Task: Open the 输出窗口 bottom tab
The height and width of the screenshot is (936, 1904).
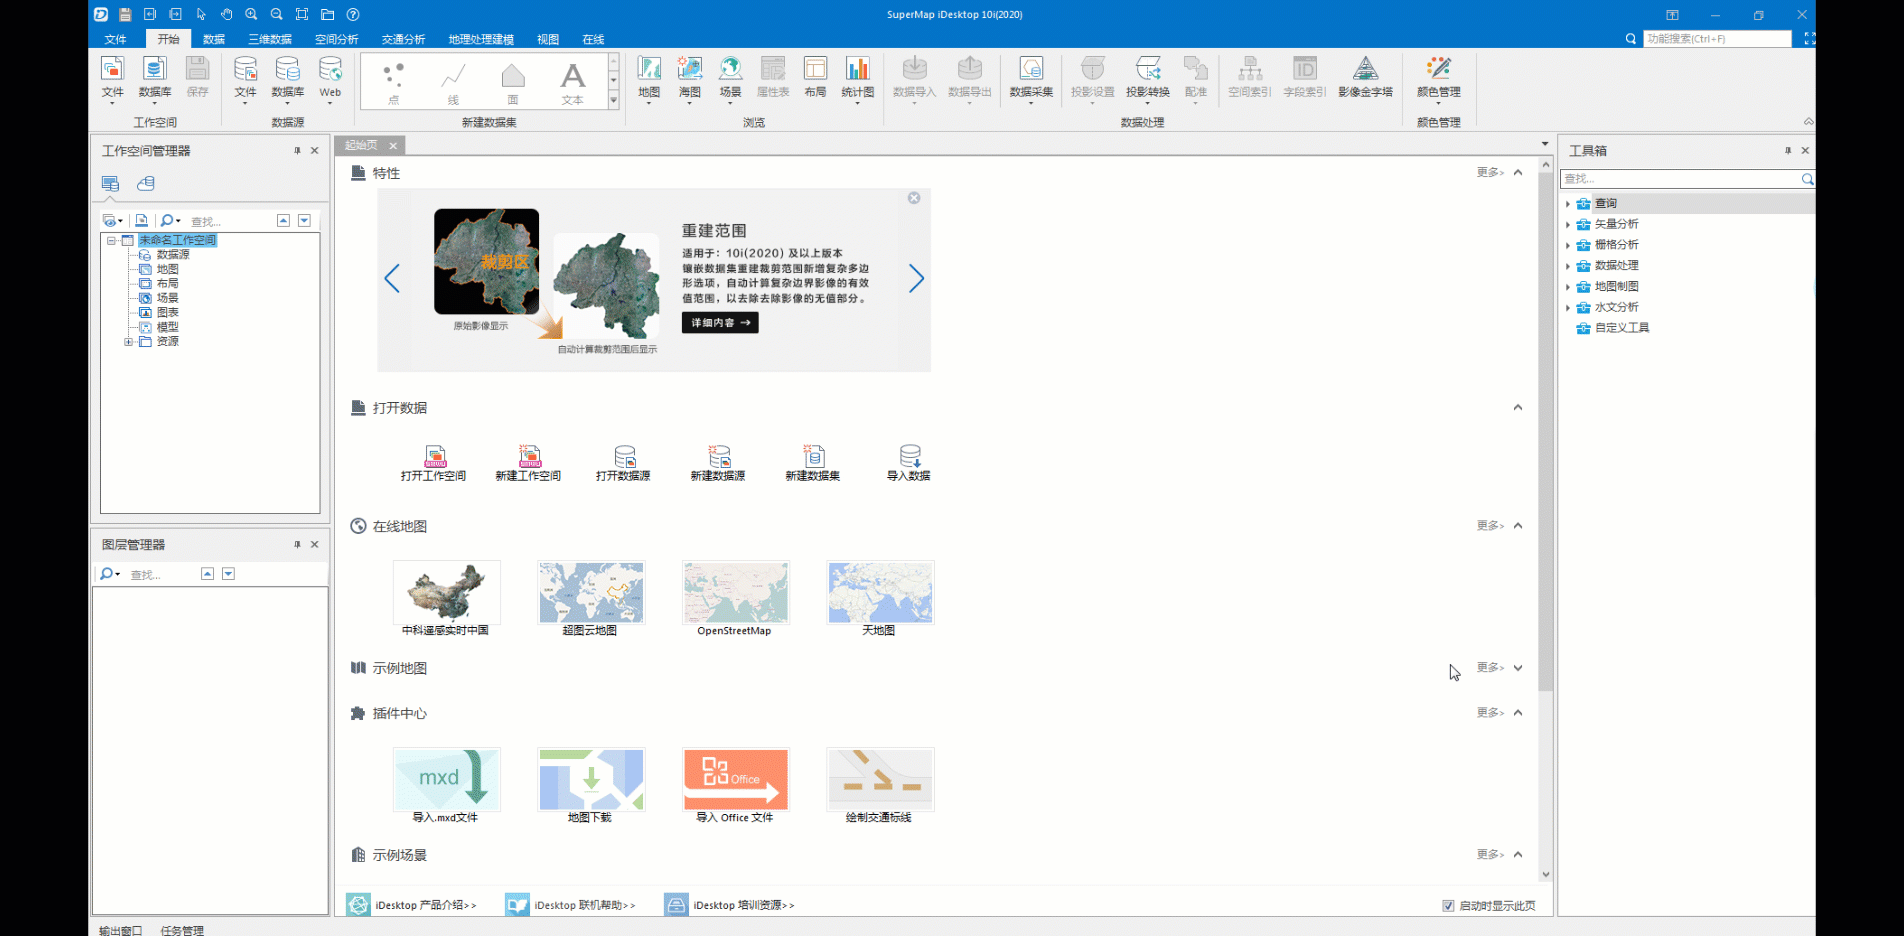Action: [x=121, y=930]
